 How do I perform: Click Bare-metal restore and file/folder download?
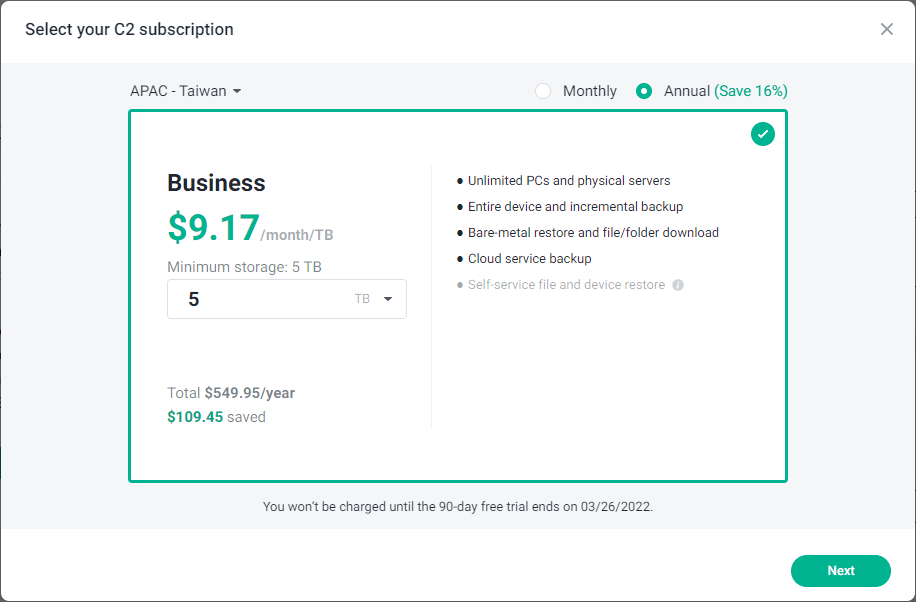tap(593, 233)
